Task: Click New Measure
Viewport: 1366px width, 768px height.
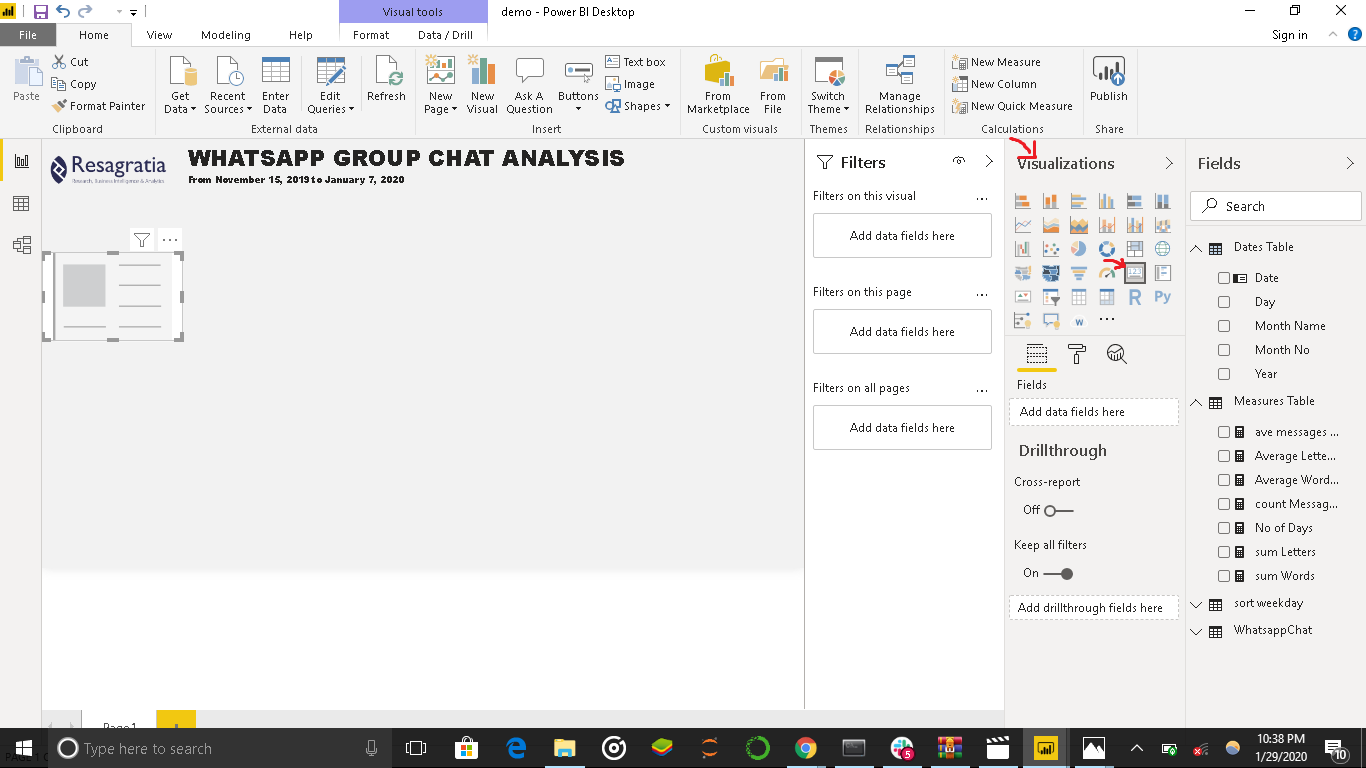Action: [x=997, y=62]
